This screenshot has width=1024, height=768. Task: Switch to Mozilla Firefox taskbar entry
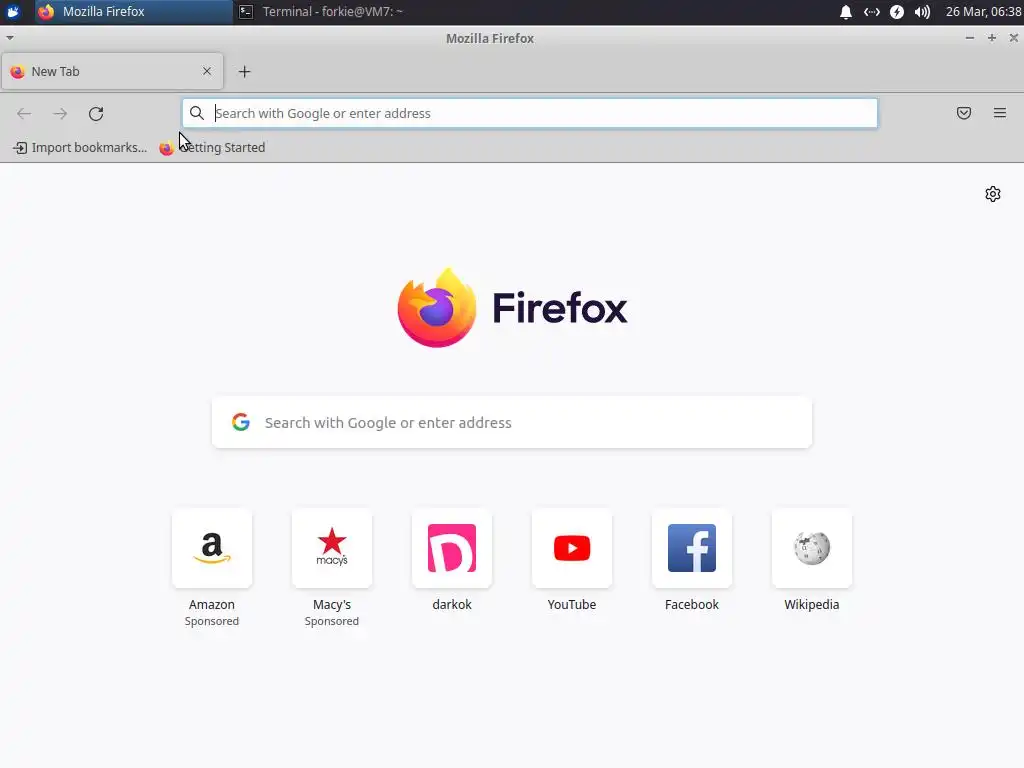[x=134, y=12]
